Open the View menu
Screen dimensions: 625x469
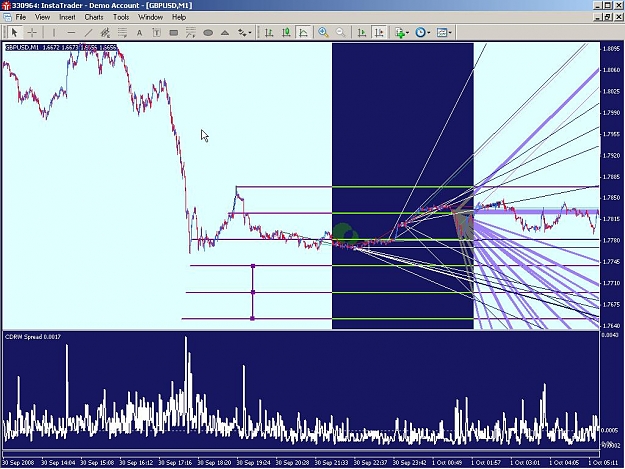click(x=42, y=17)
